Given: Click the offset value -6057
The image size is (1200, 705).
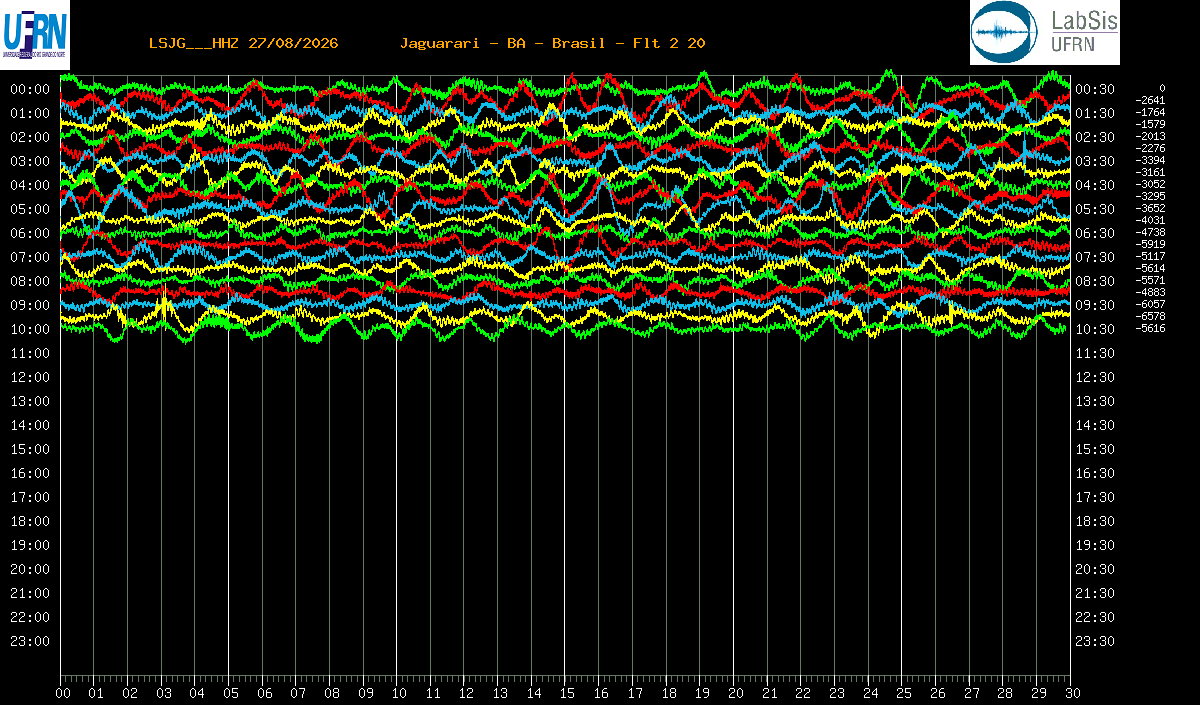Looking at the screenshot, I should pyautogui.click(x=1151, y=304).
